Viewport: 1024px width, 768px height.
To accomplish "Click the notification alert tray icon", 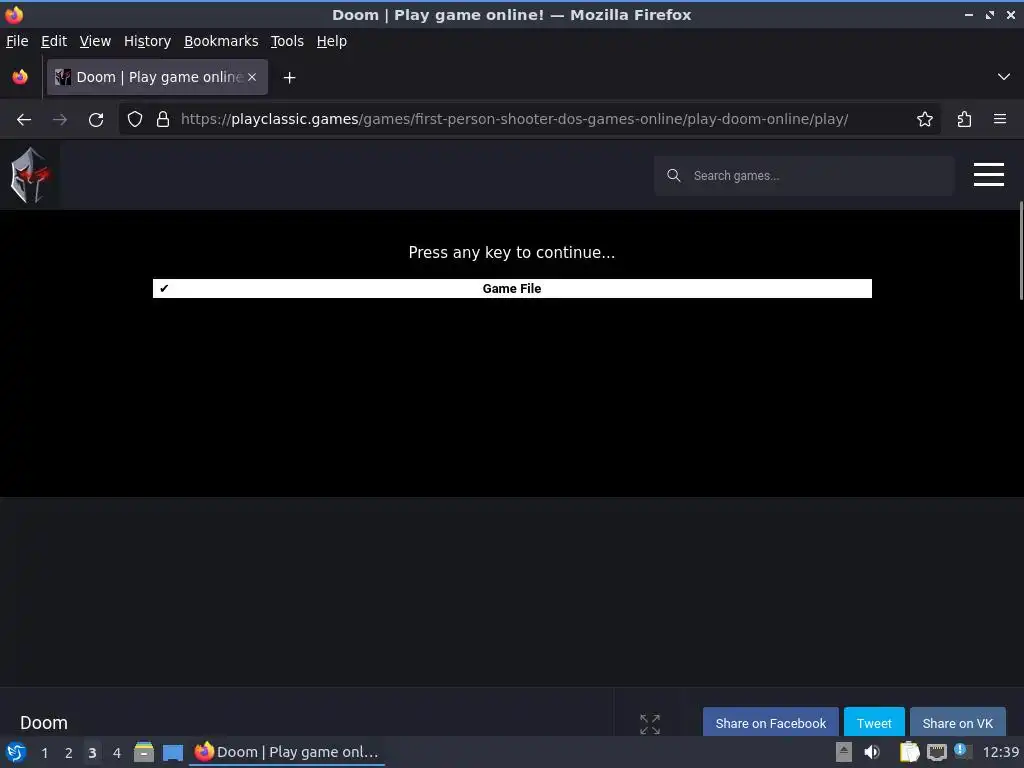I will (x=961, y=750).
